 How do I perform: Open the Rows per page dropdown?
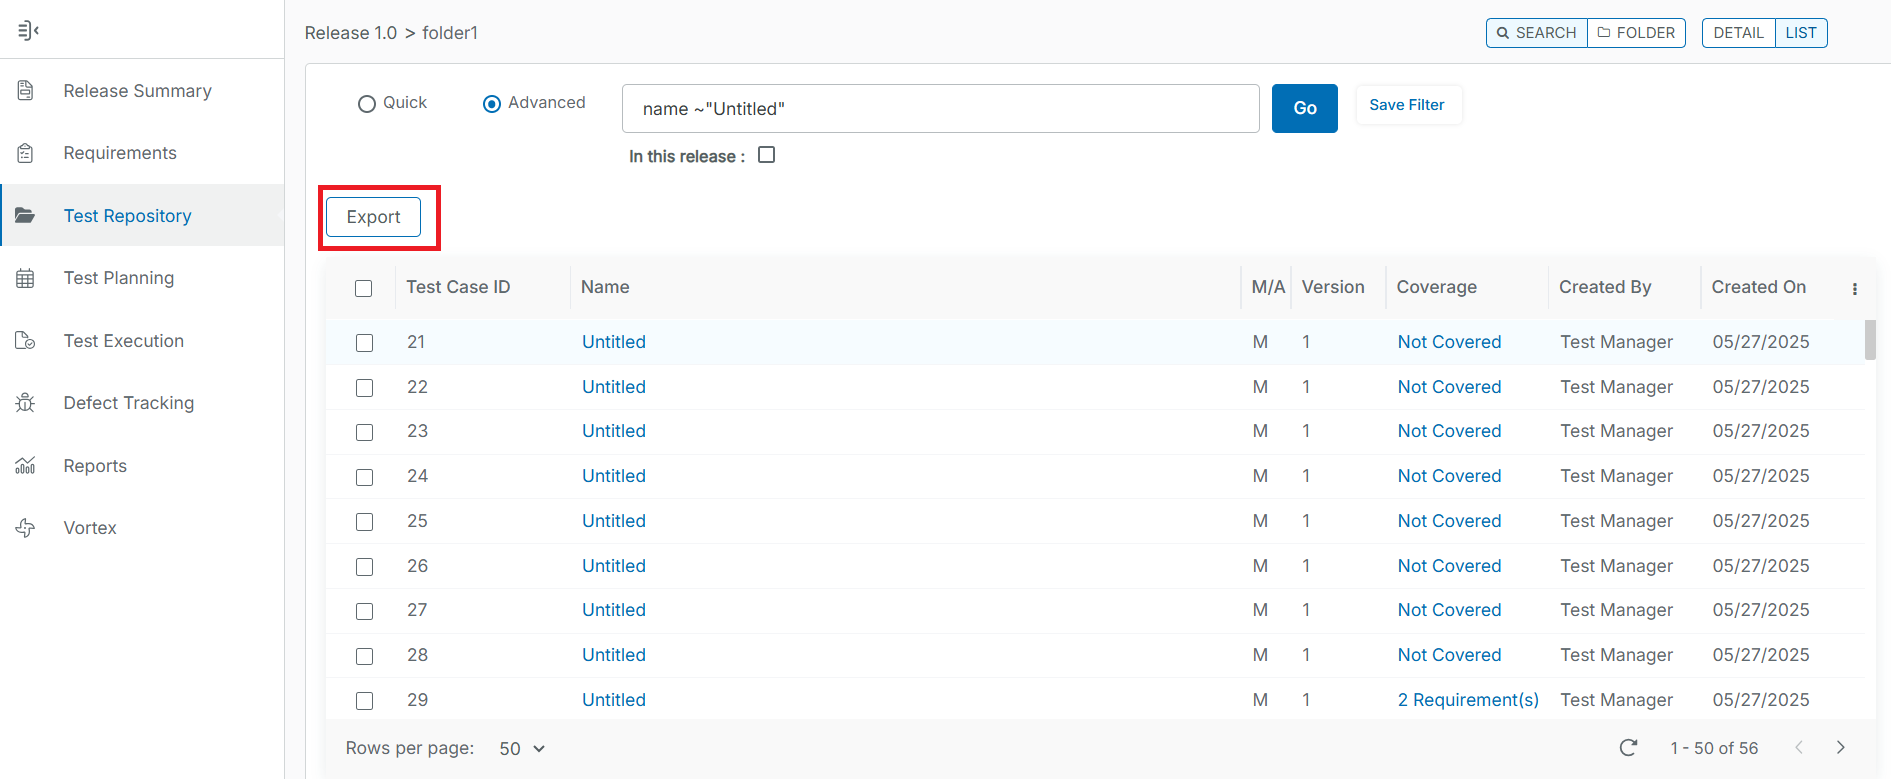[x=522, y=749]
